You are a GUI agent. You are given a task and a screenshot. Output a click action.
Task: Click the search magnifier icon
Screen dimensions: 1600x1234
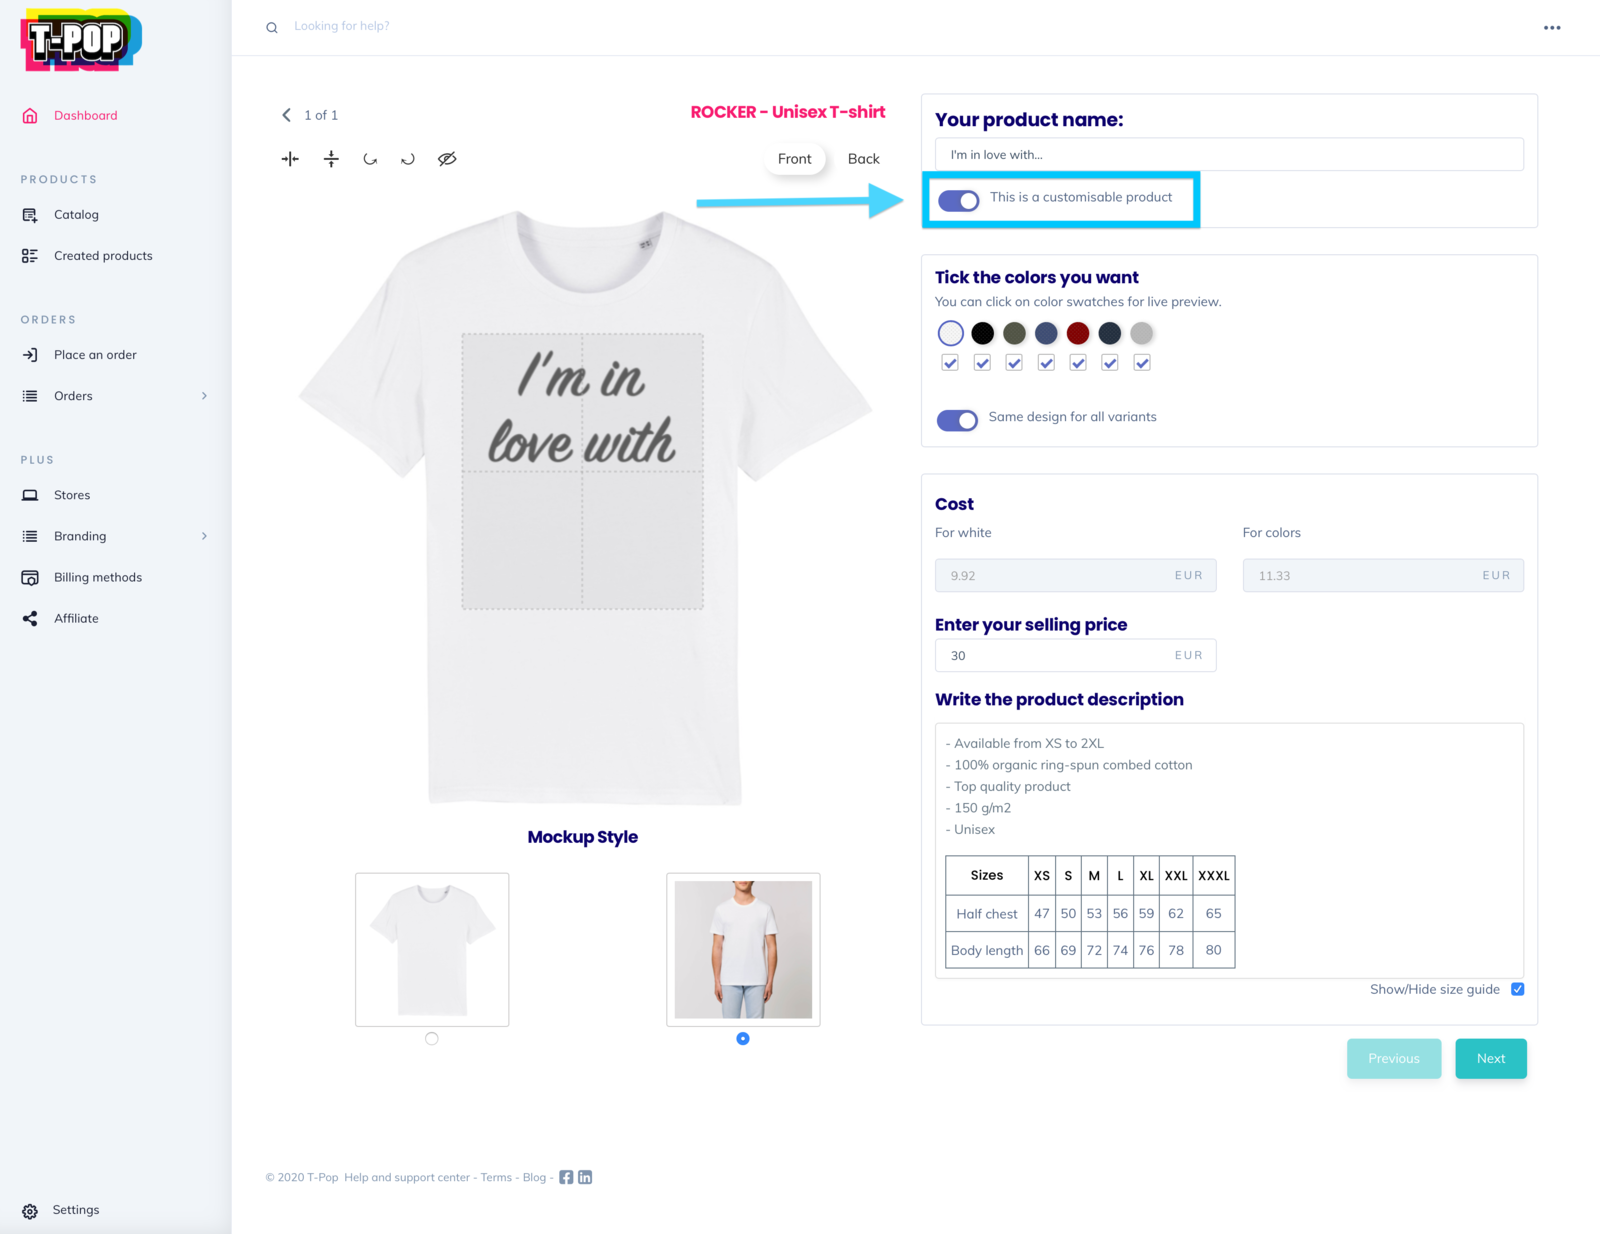click(272, 28)
